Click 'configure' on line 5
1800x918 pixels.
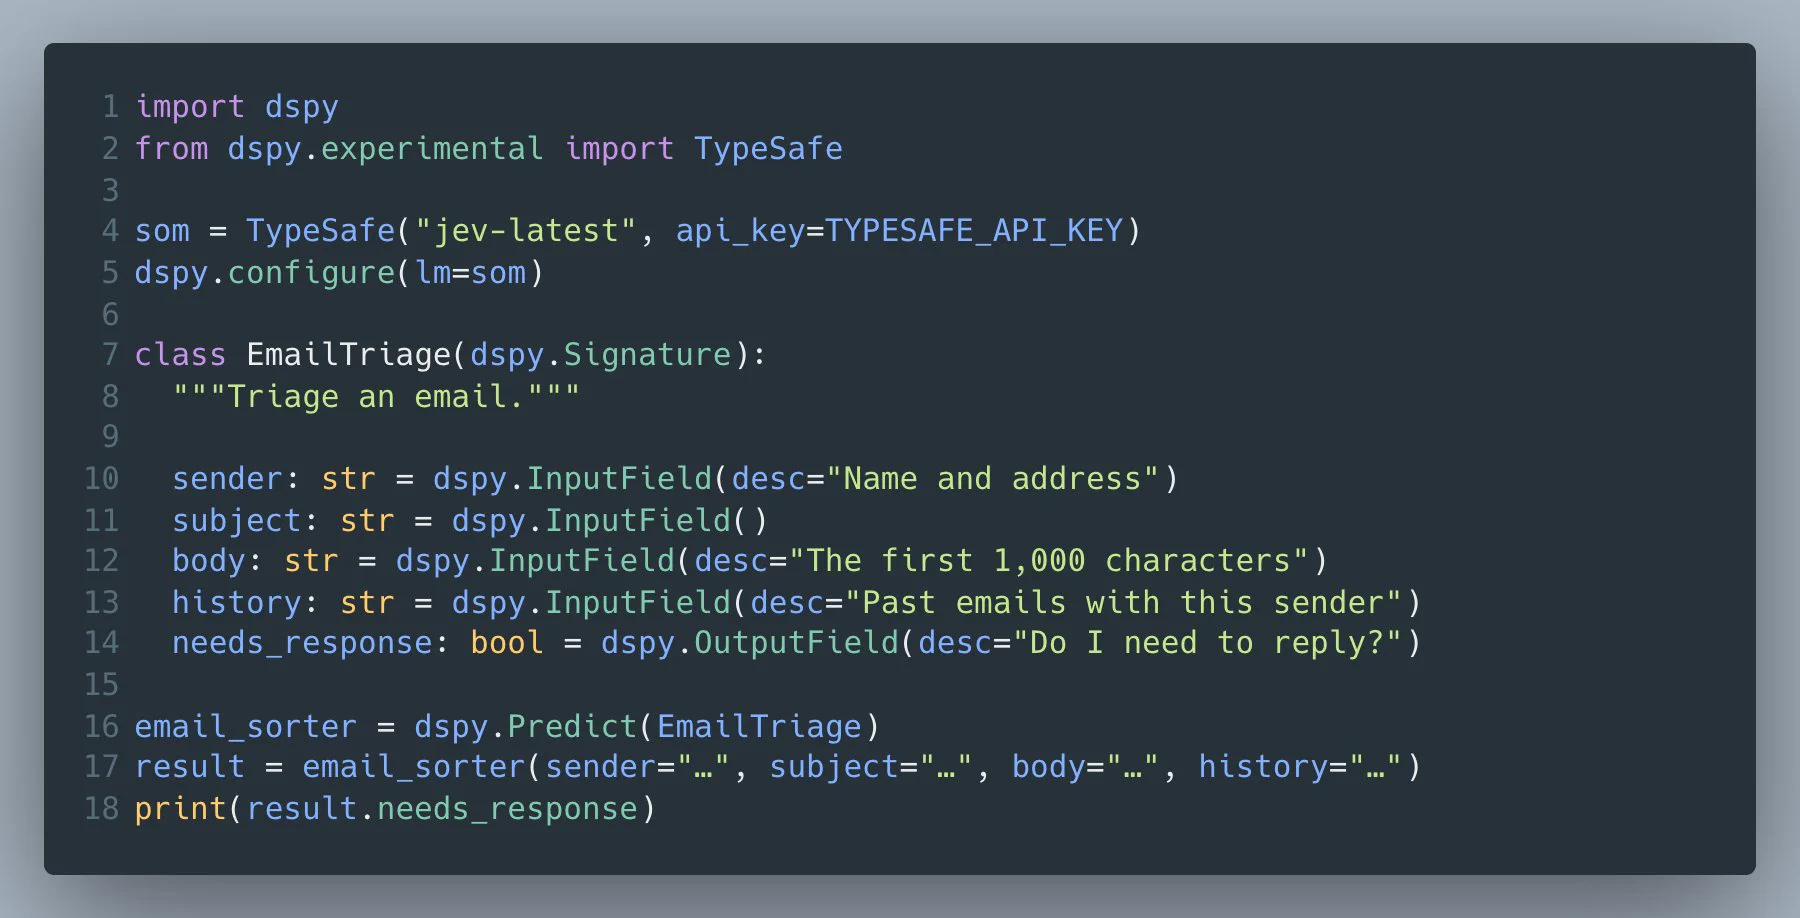312,272
